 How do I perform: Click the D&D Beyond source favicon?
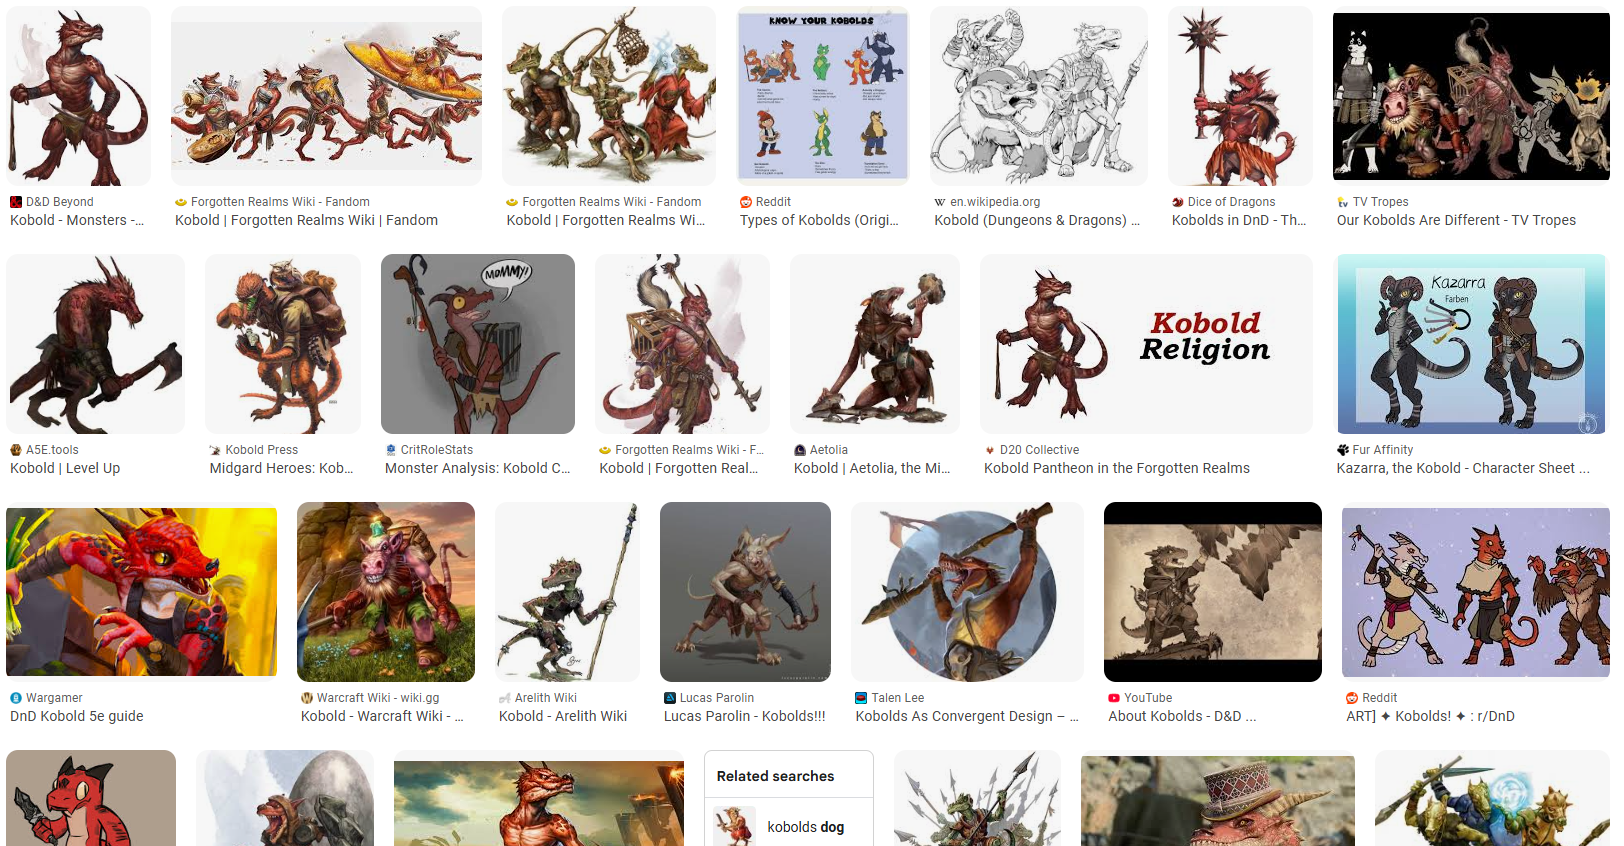pos(16,202)
